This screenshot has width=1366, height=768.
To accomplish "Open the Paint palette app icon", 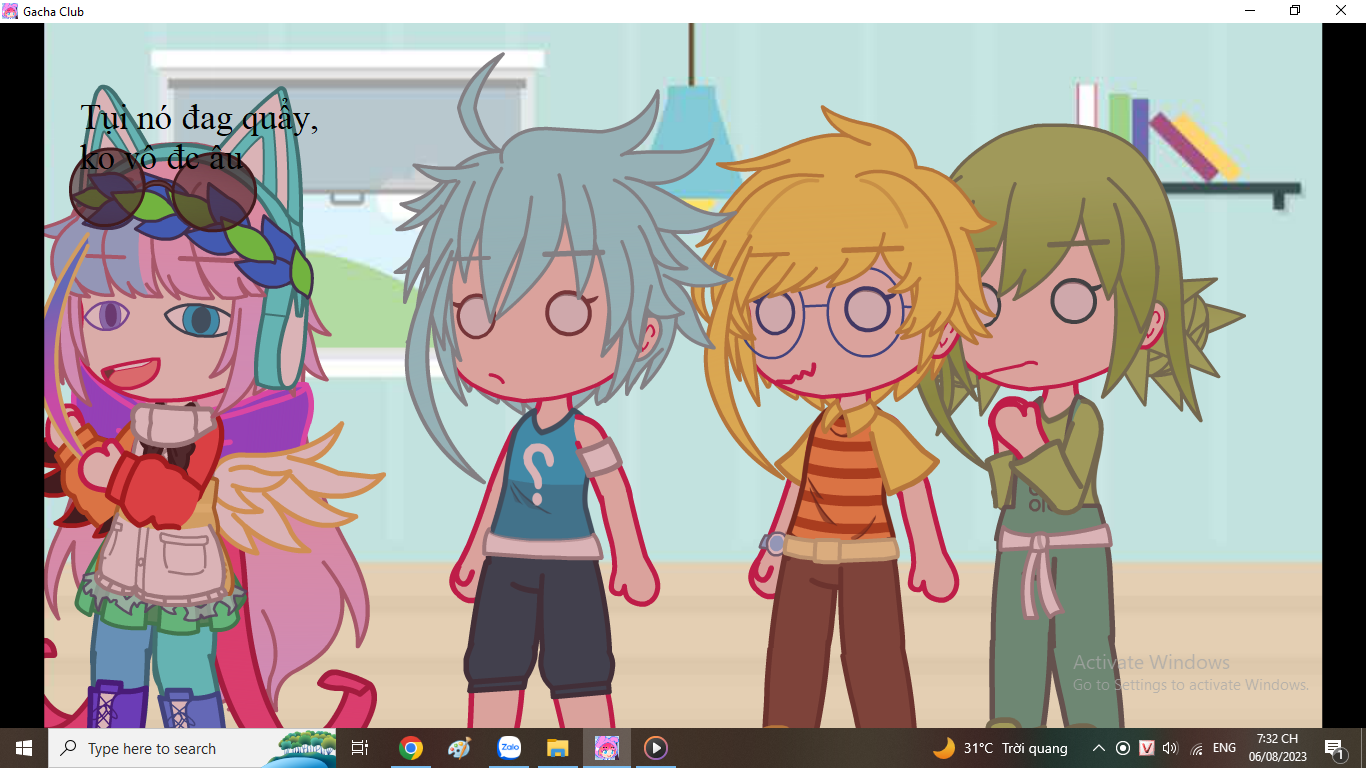I will (459, 748).
